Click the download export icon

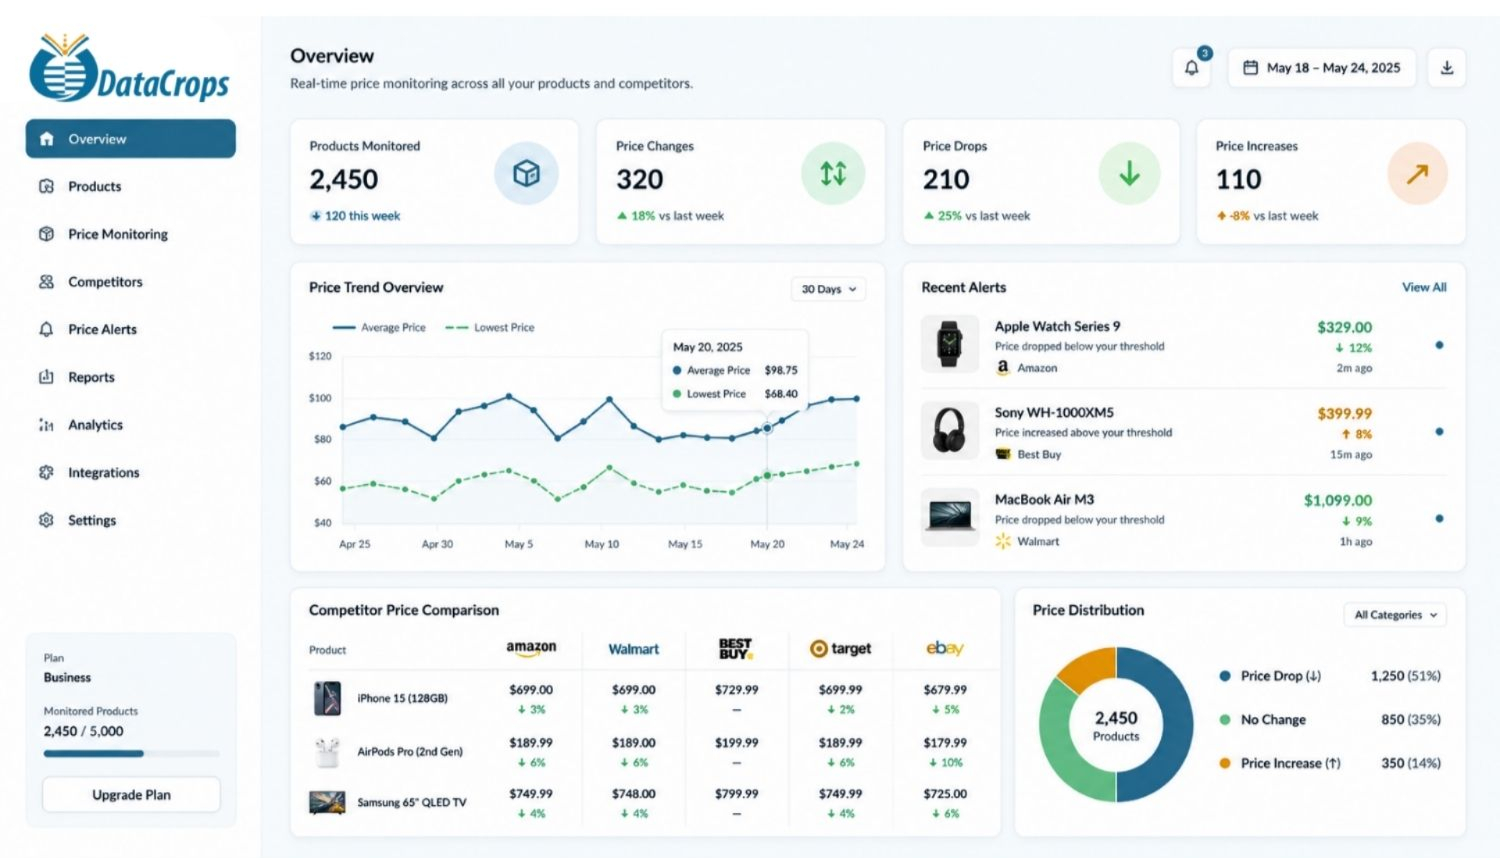point(1446,68)
